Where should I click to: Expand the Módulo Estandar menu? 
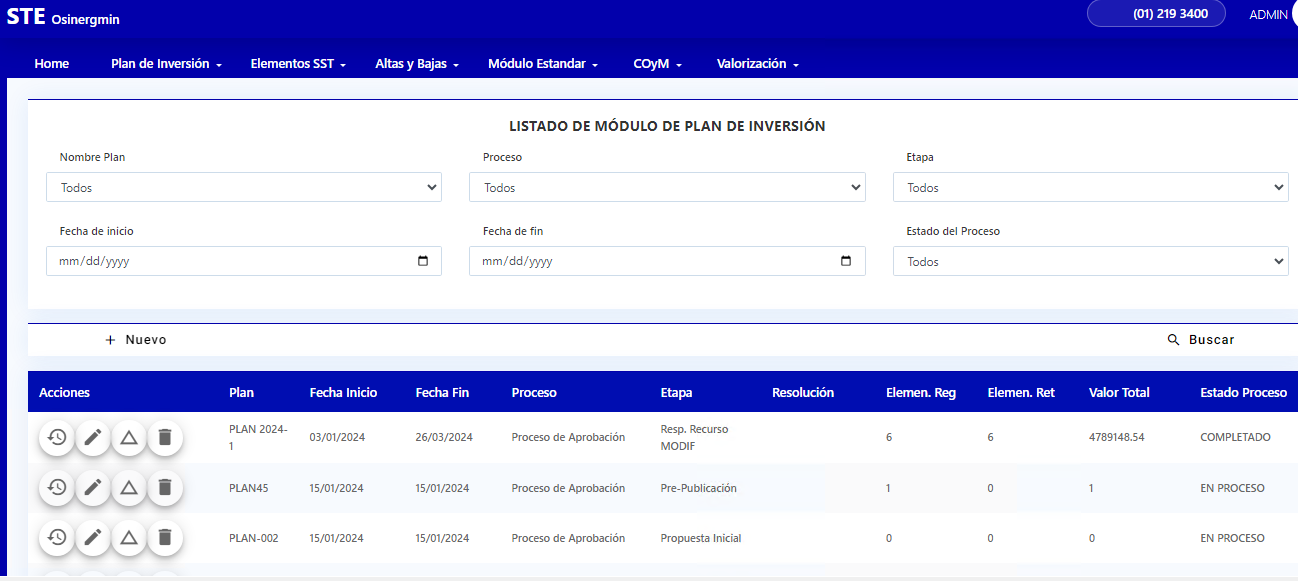click(543, 64)
